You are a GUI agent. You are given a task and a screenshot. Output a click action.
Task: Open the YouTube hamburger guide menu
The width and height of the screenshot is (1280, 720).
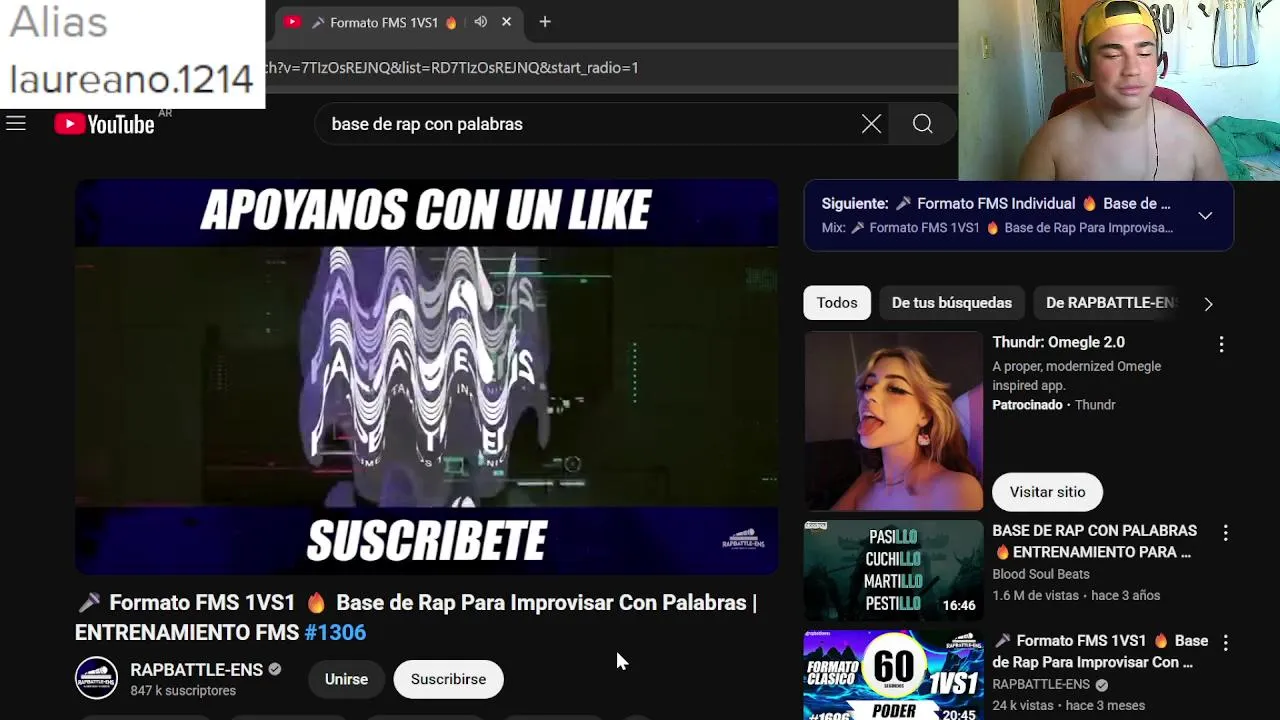click(x=15, y=124)
